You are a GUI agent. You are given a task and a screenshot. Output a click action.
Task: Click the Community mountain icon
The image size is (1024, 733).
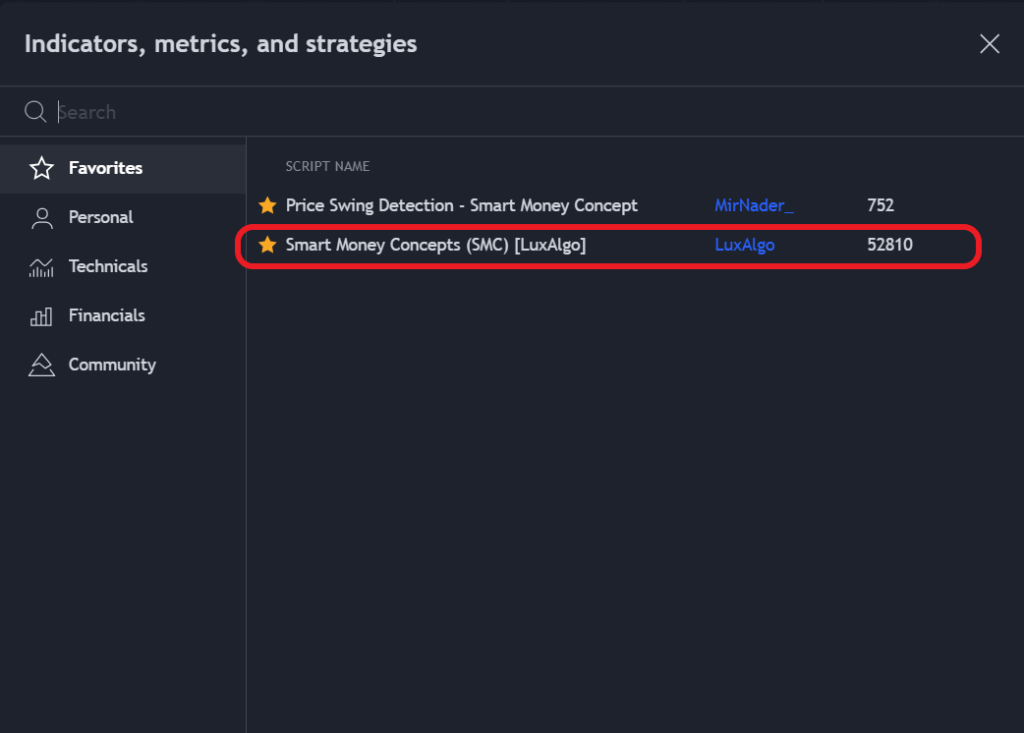click(x=41, y=365)
